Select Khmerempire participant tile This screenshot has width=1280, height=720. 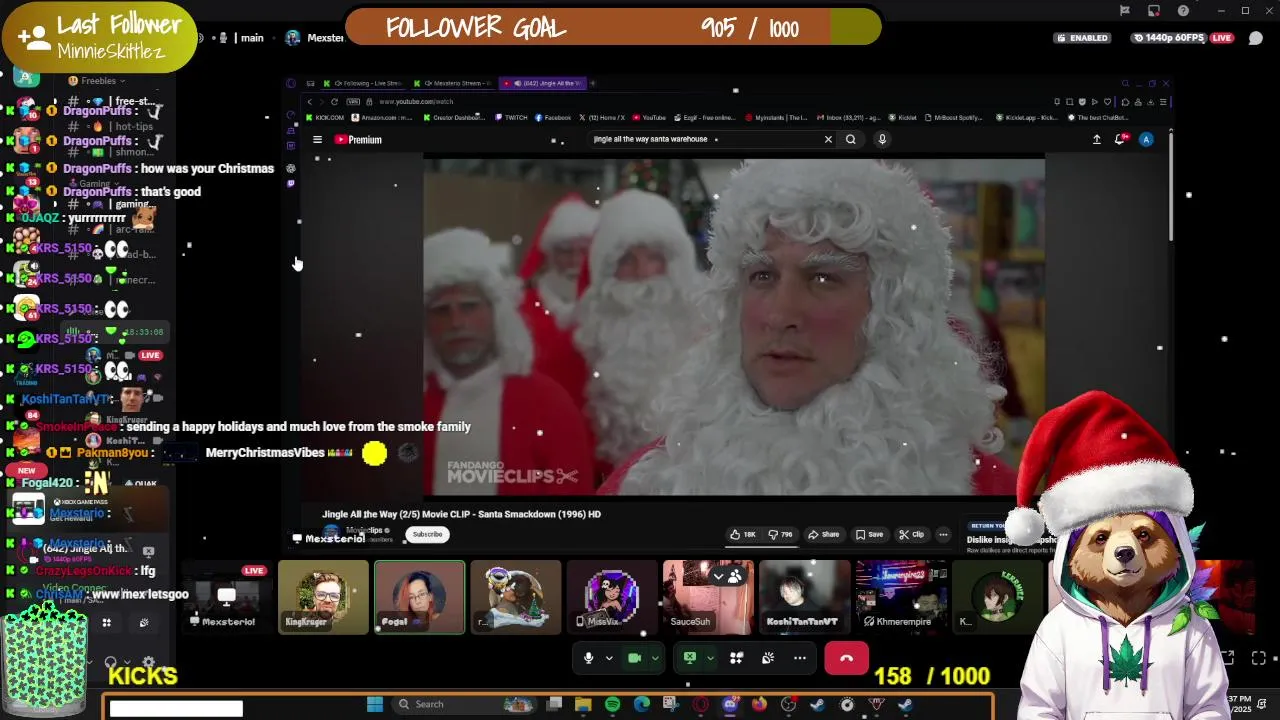(x=900, y=597)
